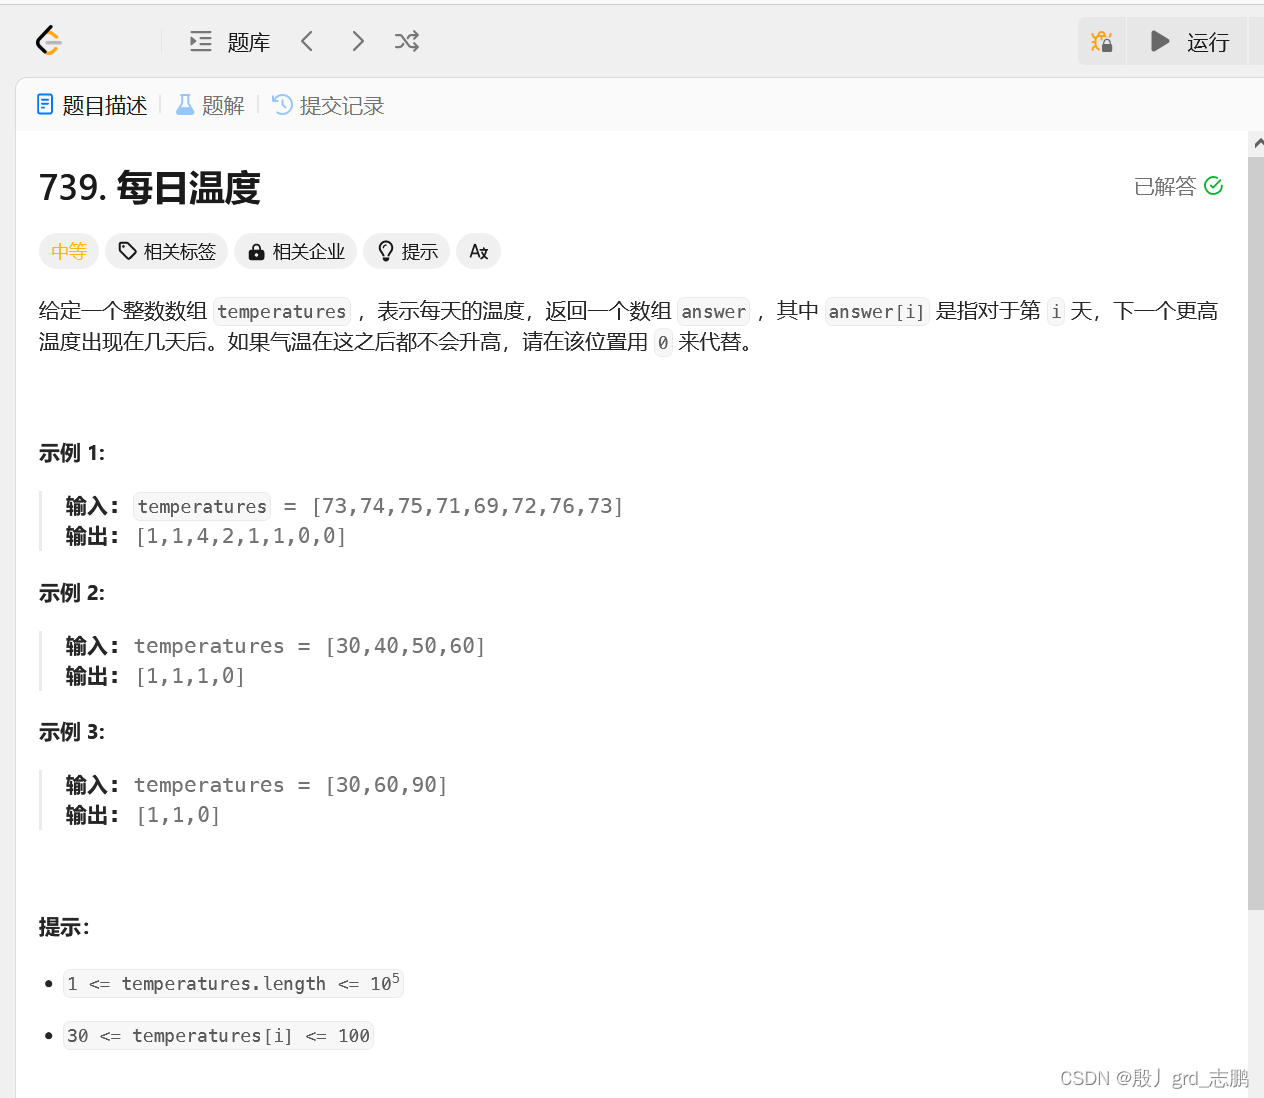Select the 题目描述 tab
Screen dimensions: 1264x1098
[x=104, y=104]
